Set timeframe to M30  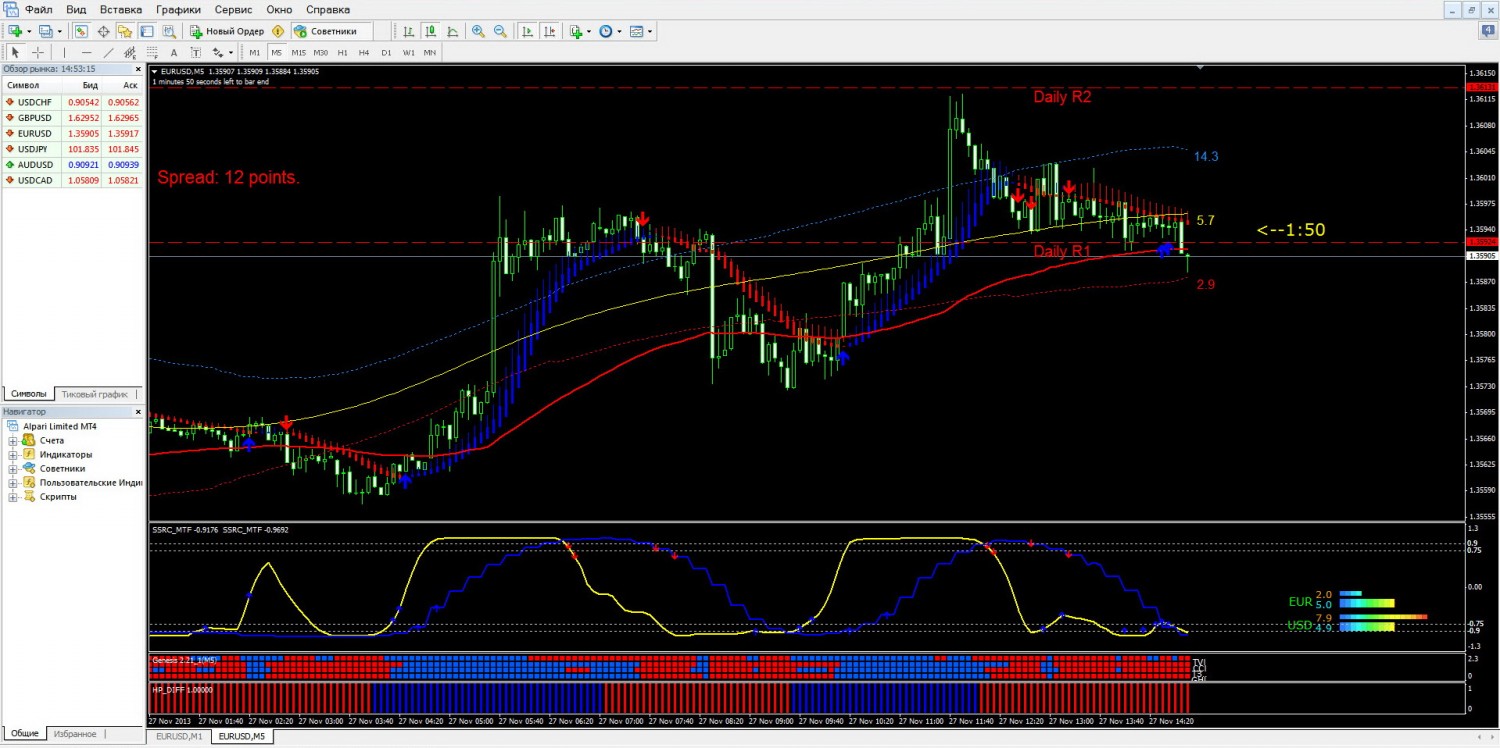[321, 52]
